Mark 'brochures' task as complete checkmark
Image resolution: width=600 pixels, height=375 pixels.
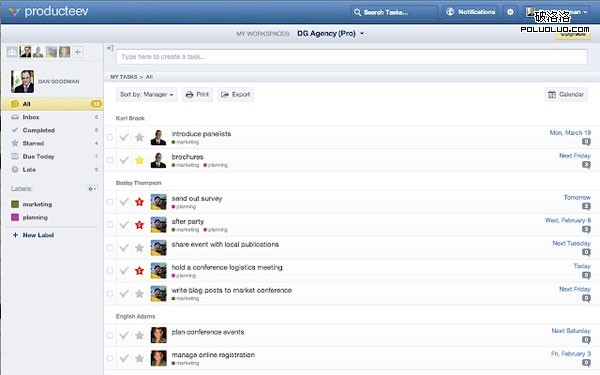(124, 160)
